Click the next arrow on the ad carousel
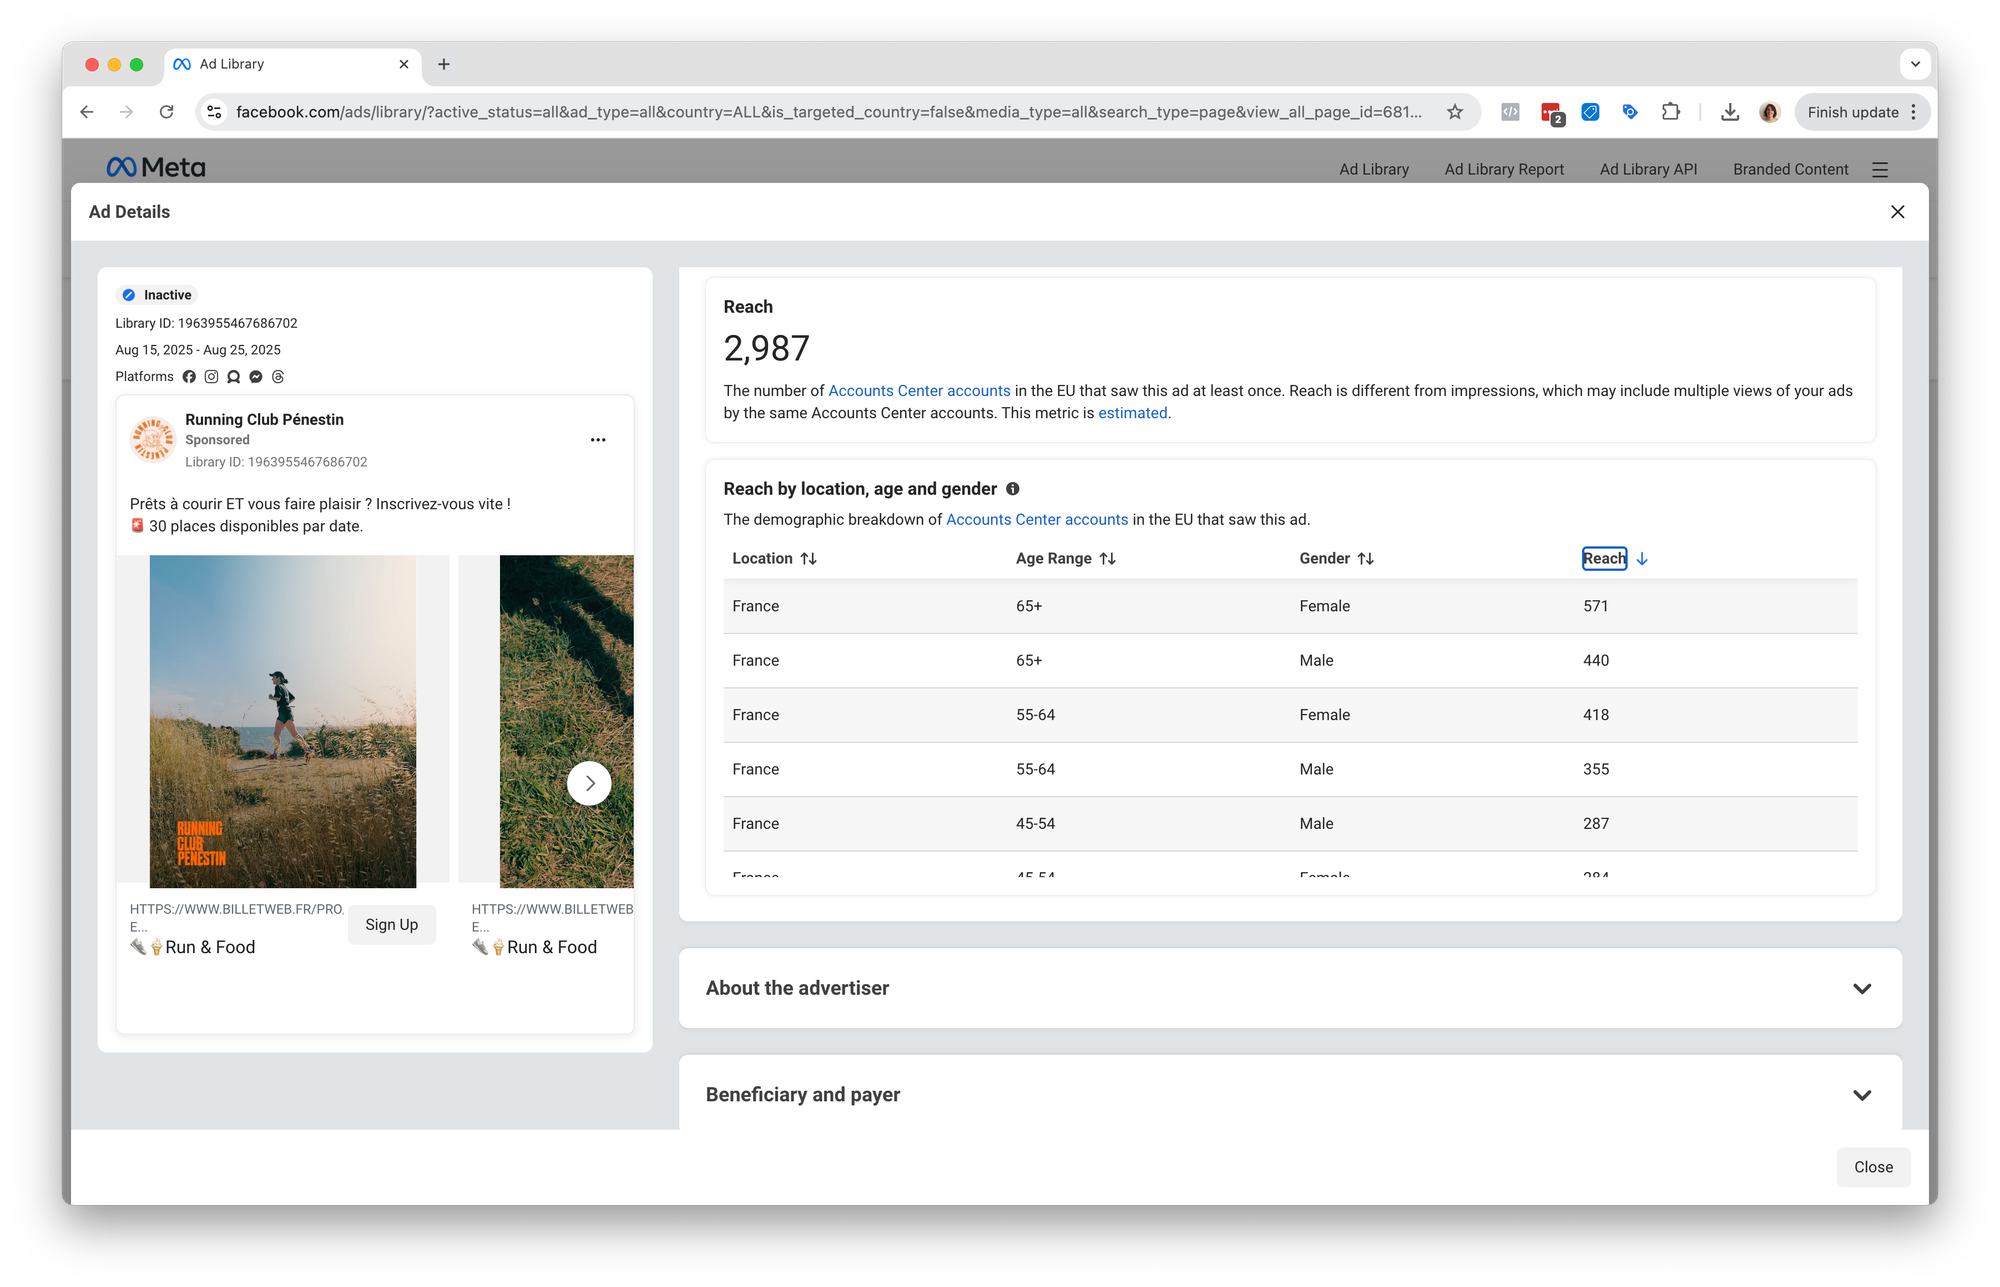This screenshot has height=1287, width=2000. point(589,783)
